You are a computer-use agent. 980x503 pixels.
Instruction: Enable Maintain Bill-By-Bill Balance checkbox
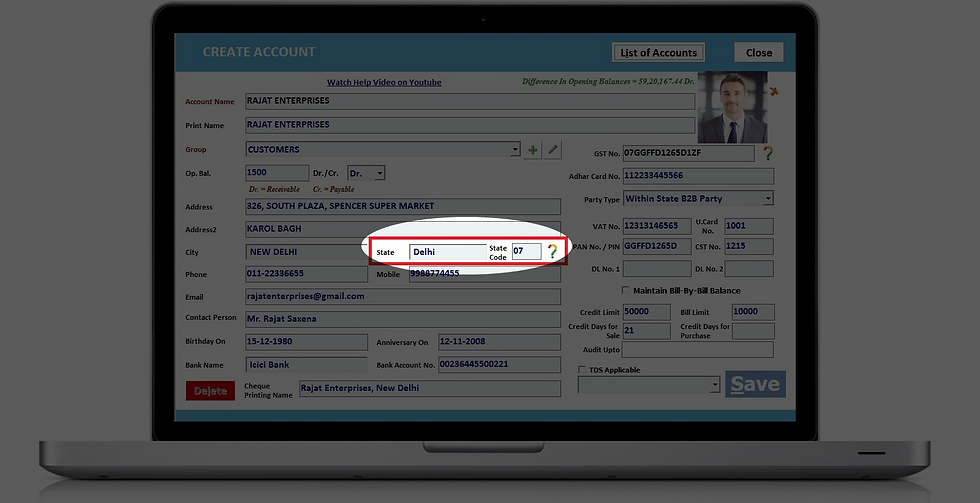tap(625, 291)
